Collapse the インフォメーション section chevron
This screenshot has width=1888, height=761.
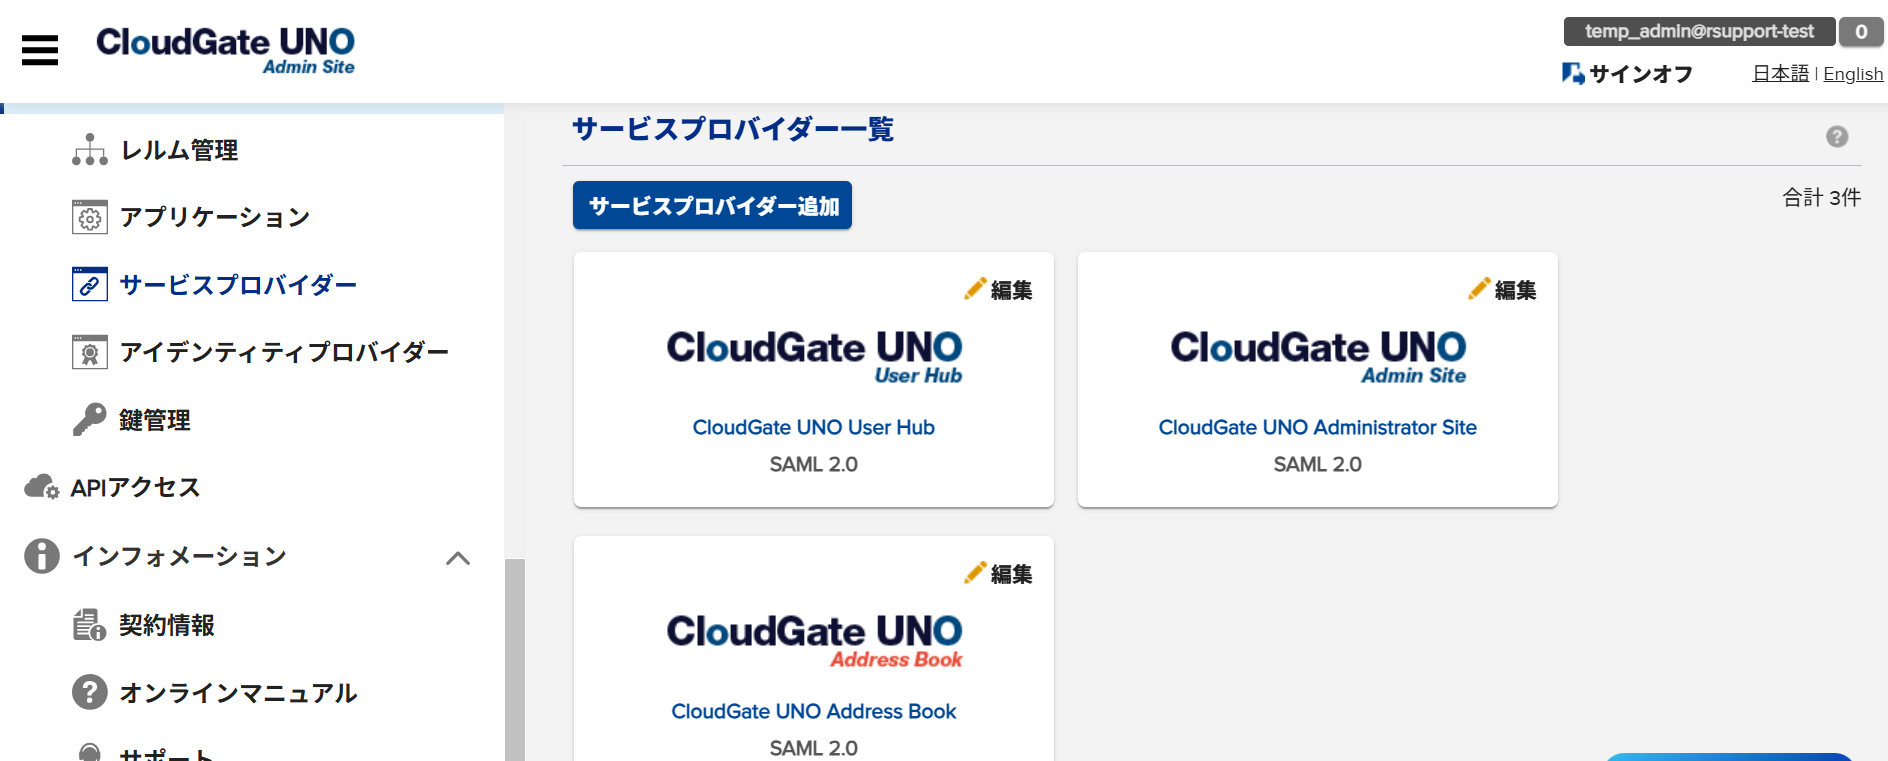[x=458, y=558]
